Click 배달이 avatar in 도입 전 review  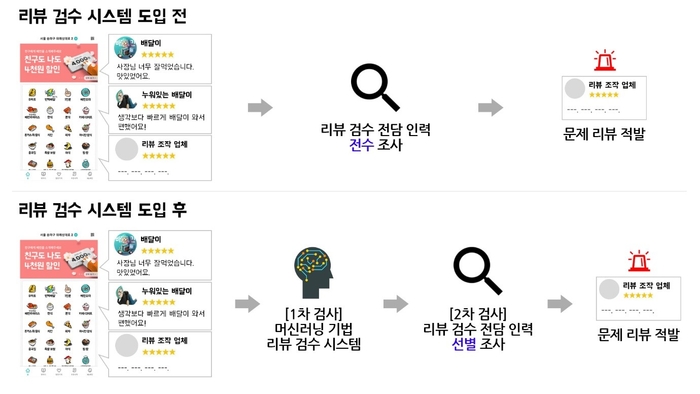(125, 48)
